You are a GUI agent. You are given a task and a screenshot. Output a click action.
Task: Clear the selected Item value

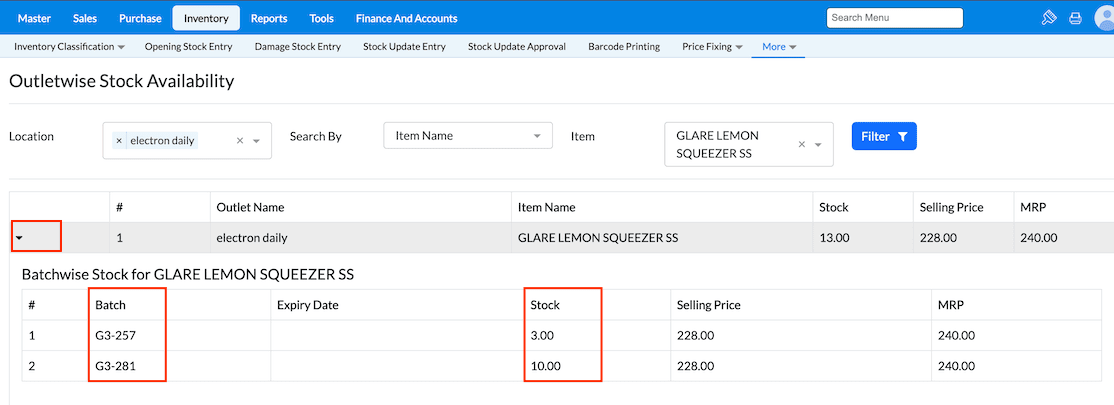[x=801, y=144]
